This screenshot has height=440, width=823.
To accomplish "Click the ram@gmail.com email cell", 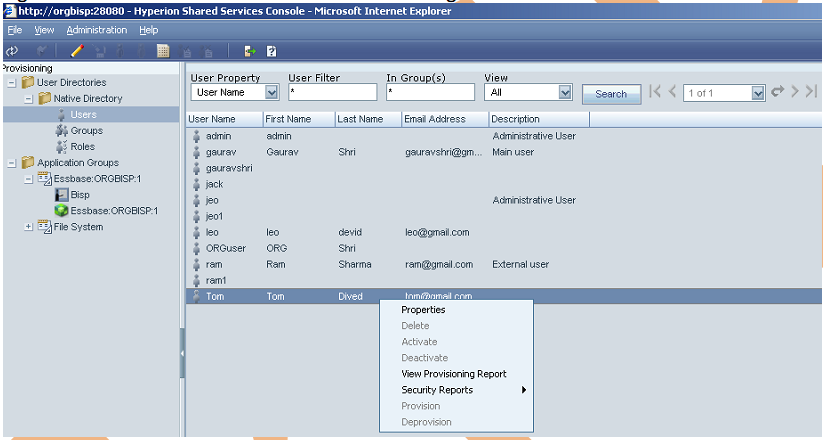I will [x=439, y=264].
